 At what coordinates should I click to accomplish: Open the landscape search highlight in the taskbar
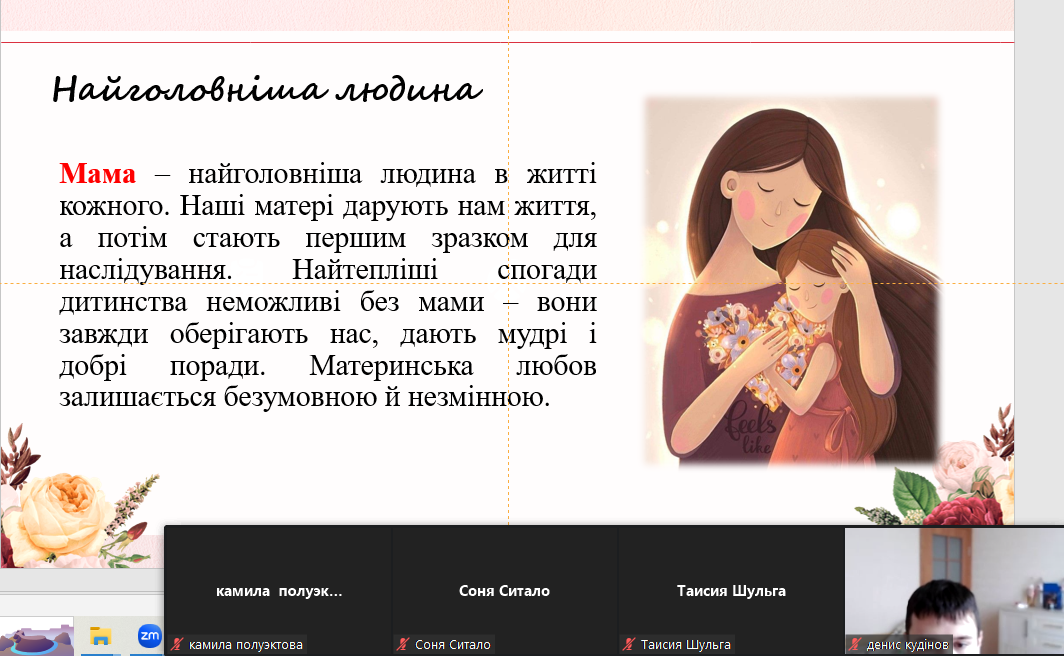pos(37,638)
